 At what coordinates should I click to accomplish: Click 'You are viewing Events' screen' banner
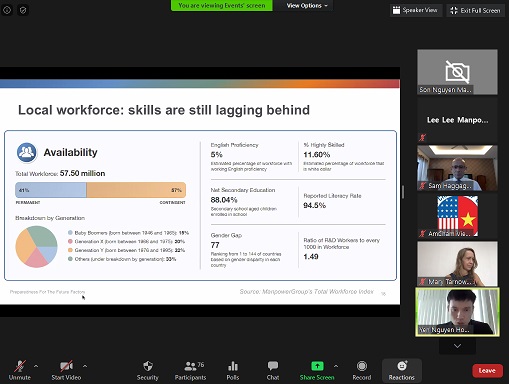coord(222,5)
